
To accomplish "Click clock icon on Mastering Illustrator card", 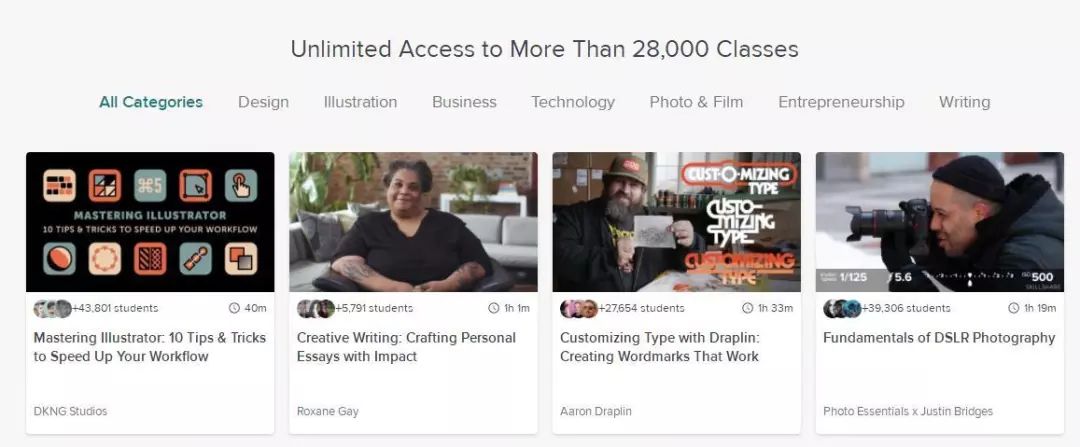I will [x=234, y=308].
